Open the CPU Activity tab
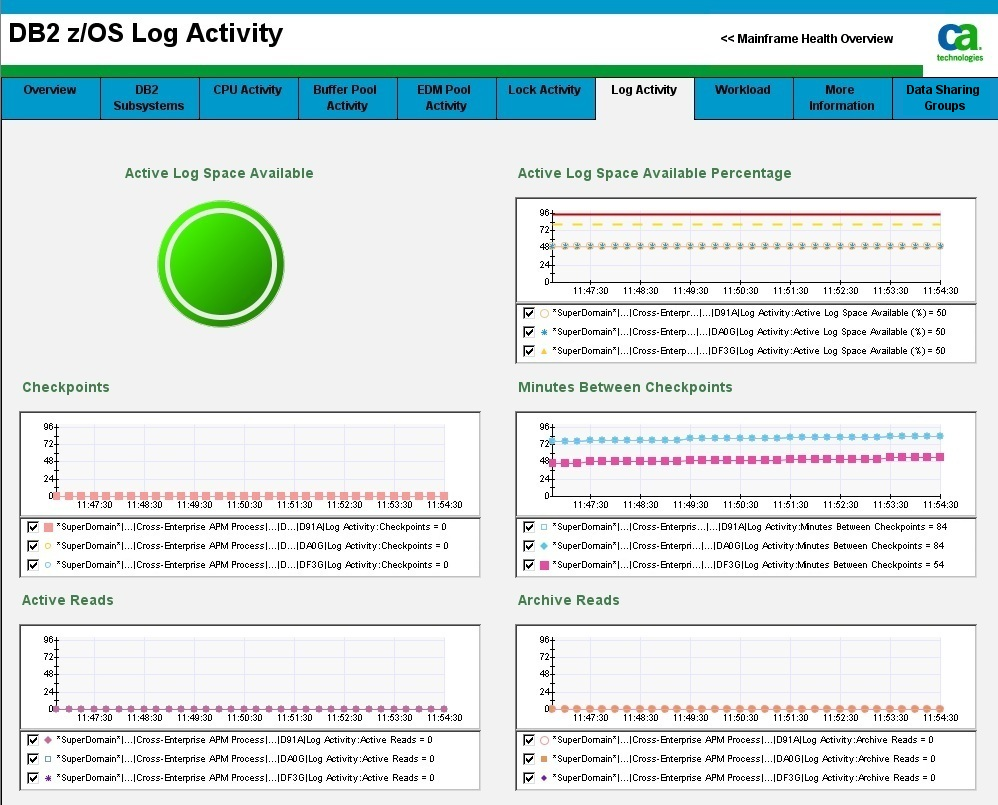998x805 pixels. pos(248,98)
